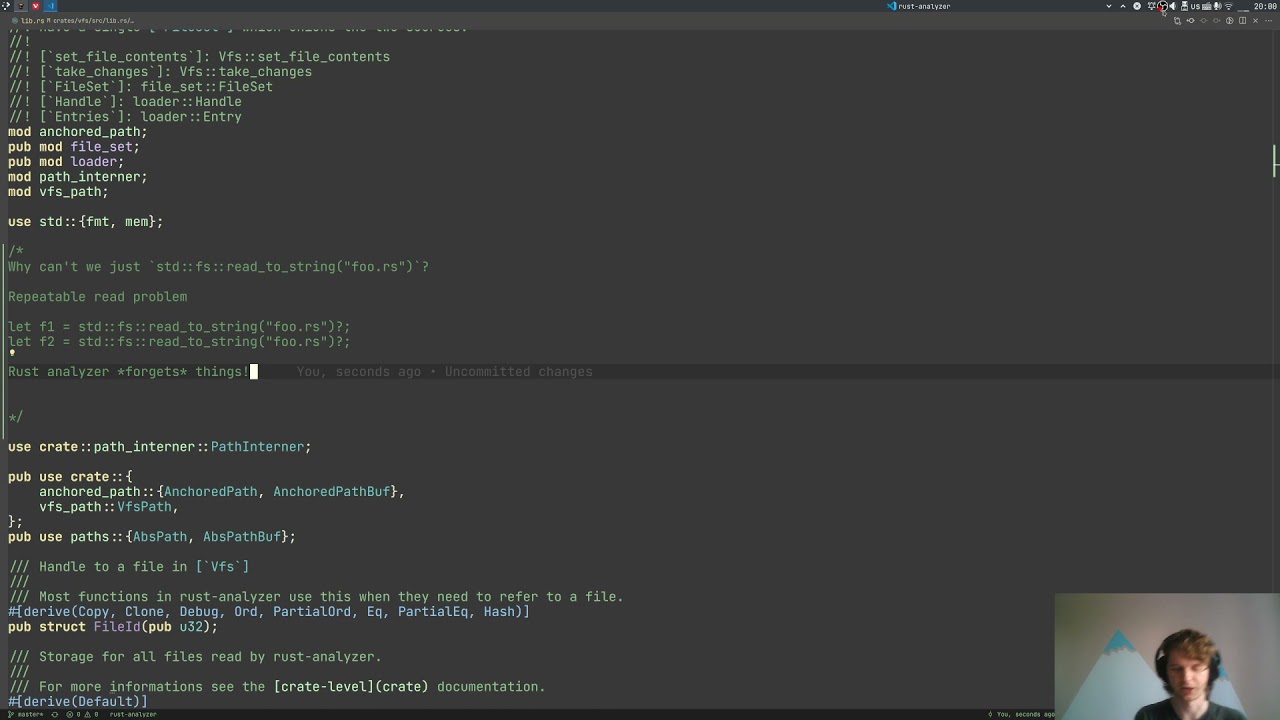Close window via the round X panel icon
This screenshot has width=1280, height=720.
click(1137, 6)
